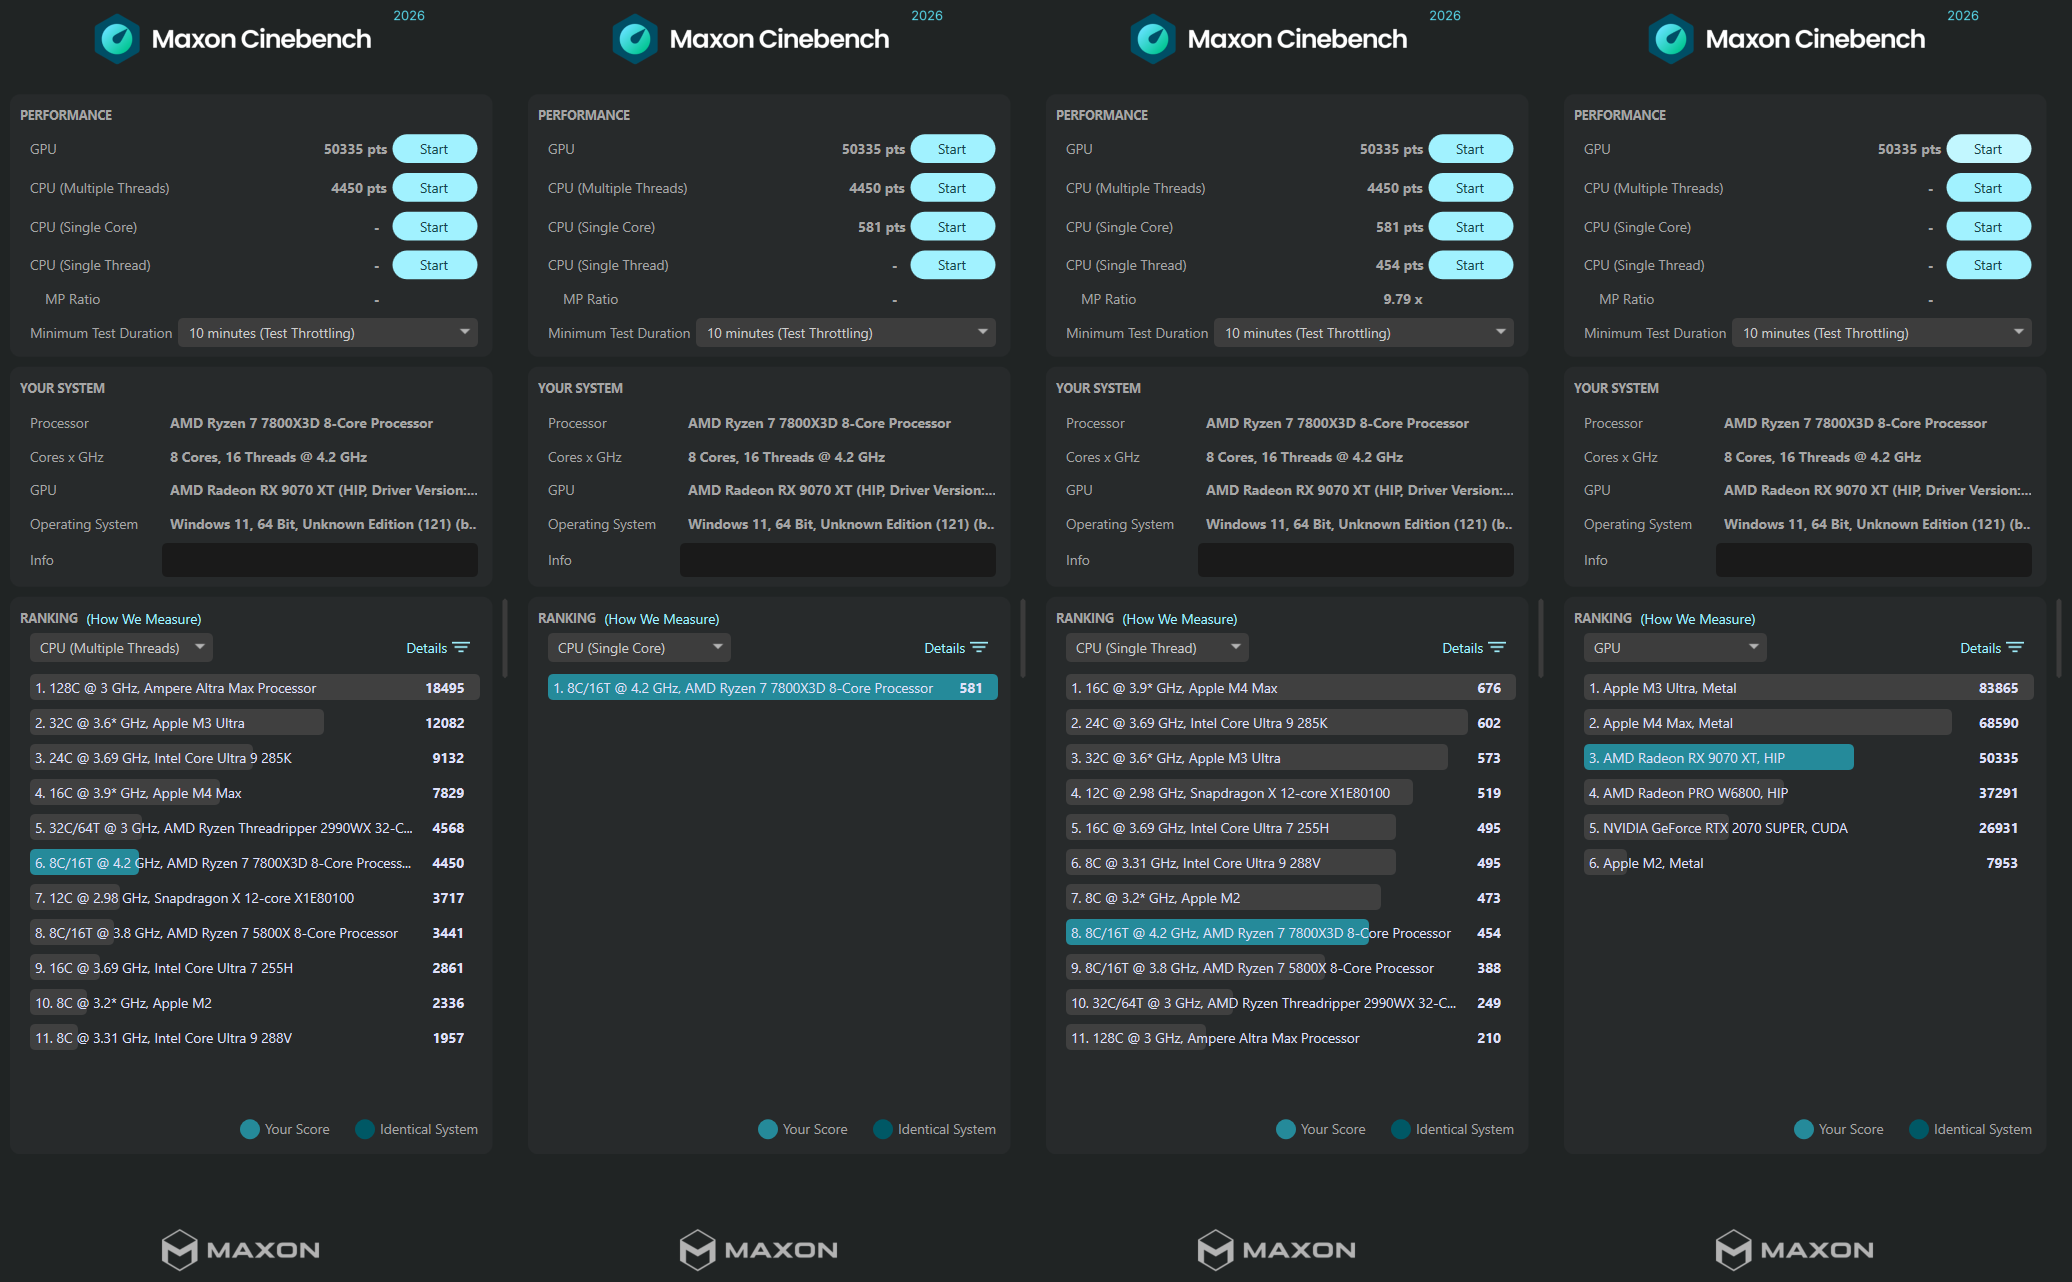Click the Cinebench logo in the leftmost window

[117, 39]
